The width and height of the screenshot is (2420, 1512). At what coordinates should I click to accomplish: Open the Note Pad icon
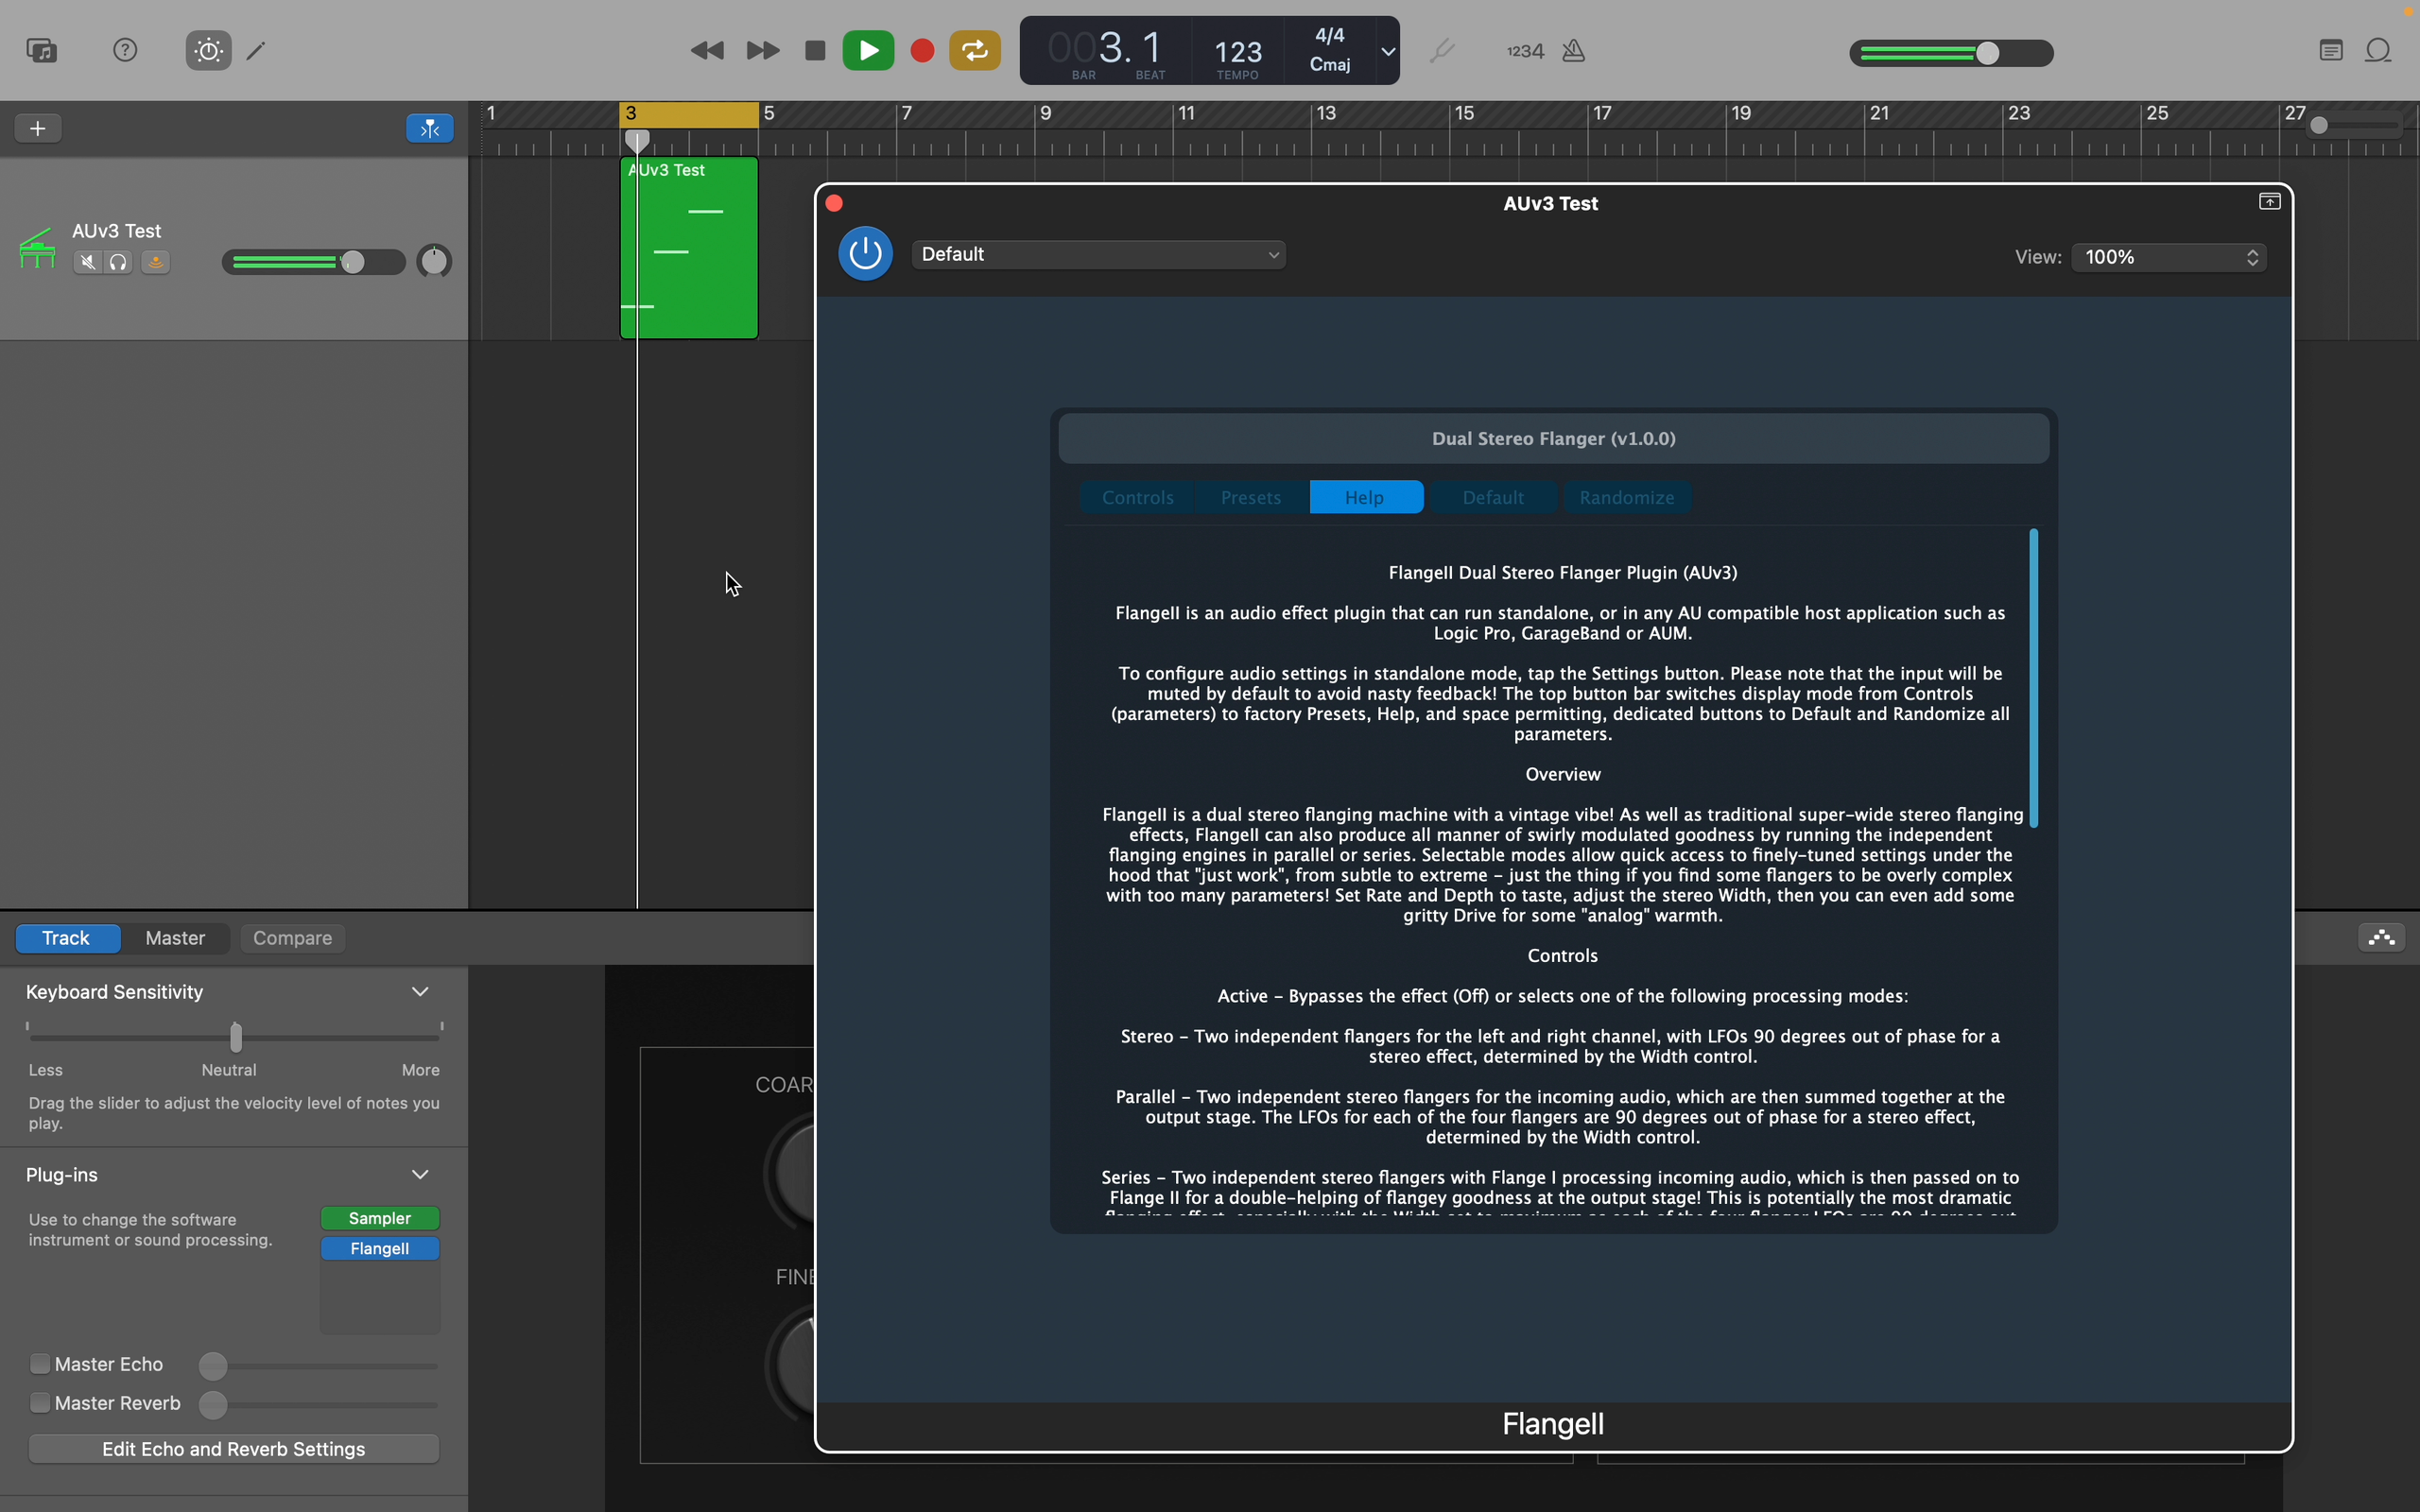2331,51
